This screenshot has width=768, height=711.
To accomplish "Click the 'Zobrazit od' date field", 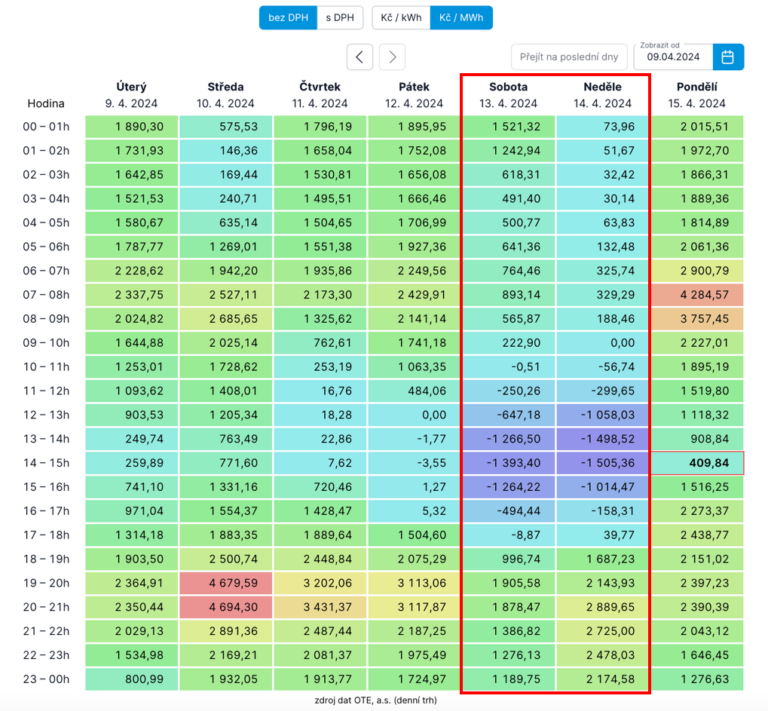I will (673, 57).
